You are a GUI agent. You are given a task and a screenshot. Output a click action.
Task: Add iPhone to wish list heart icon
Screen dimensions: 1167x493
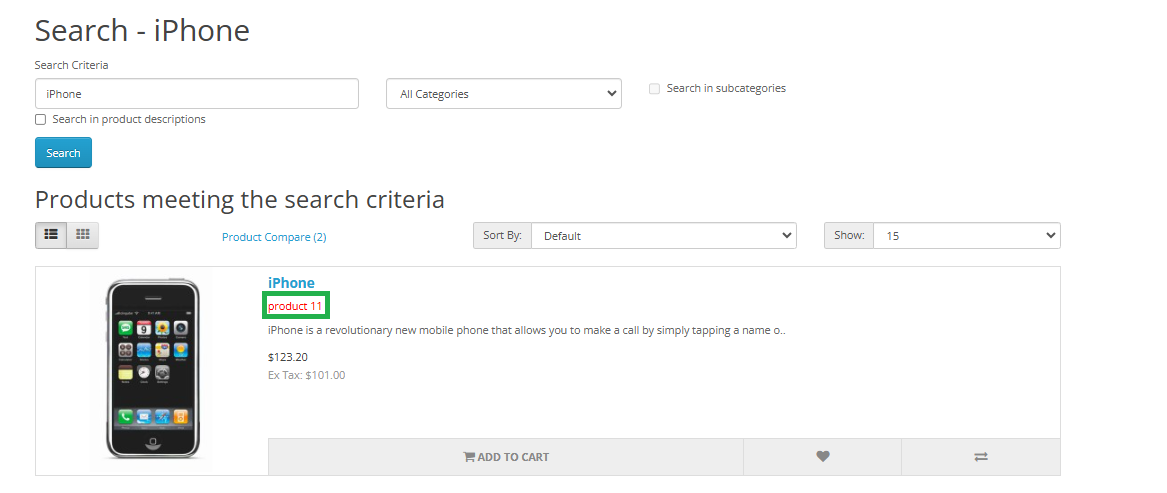822,457
